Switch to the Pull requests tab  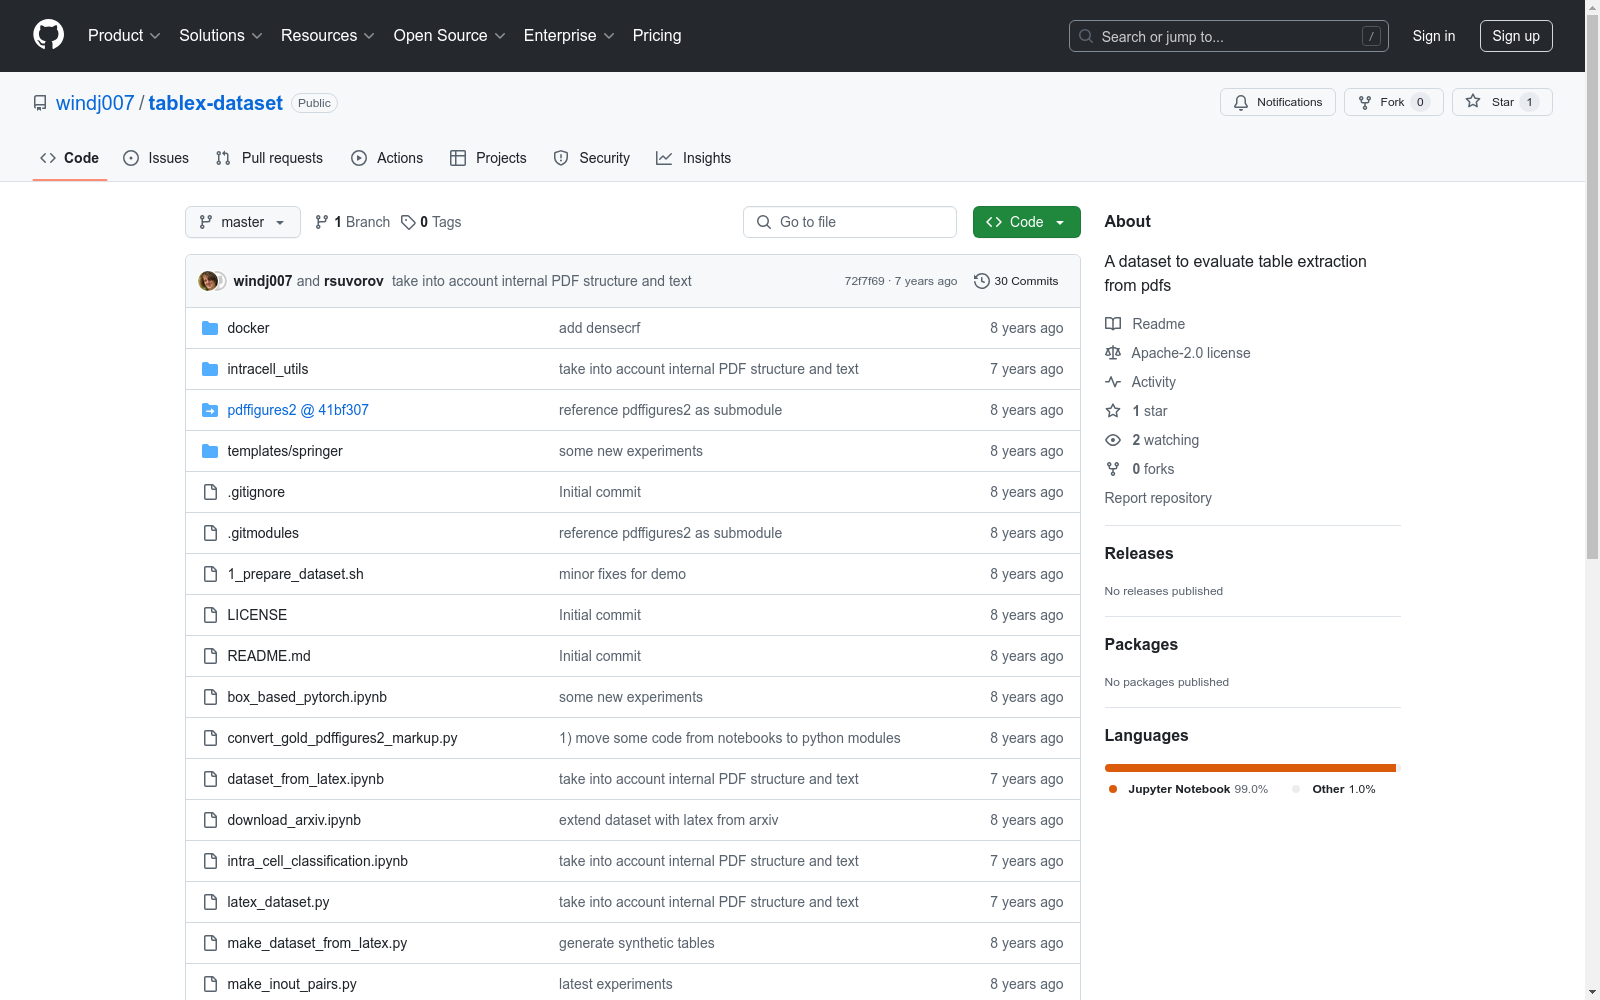tap(269, 158)
